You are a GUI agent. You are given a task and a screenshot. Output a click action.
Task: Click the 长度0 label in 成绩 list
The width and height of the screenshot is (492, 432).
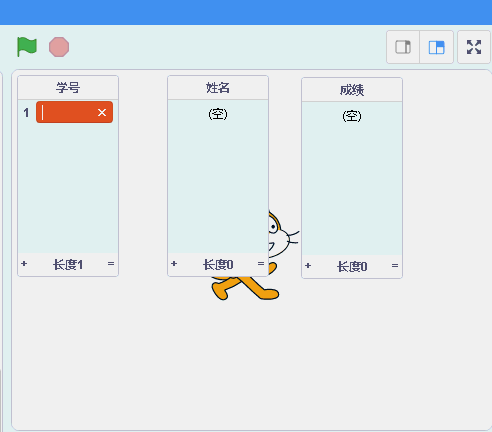[x=352, y=267]
